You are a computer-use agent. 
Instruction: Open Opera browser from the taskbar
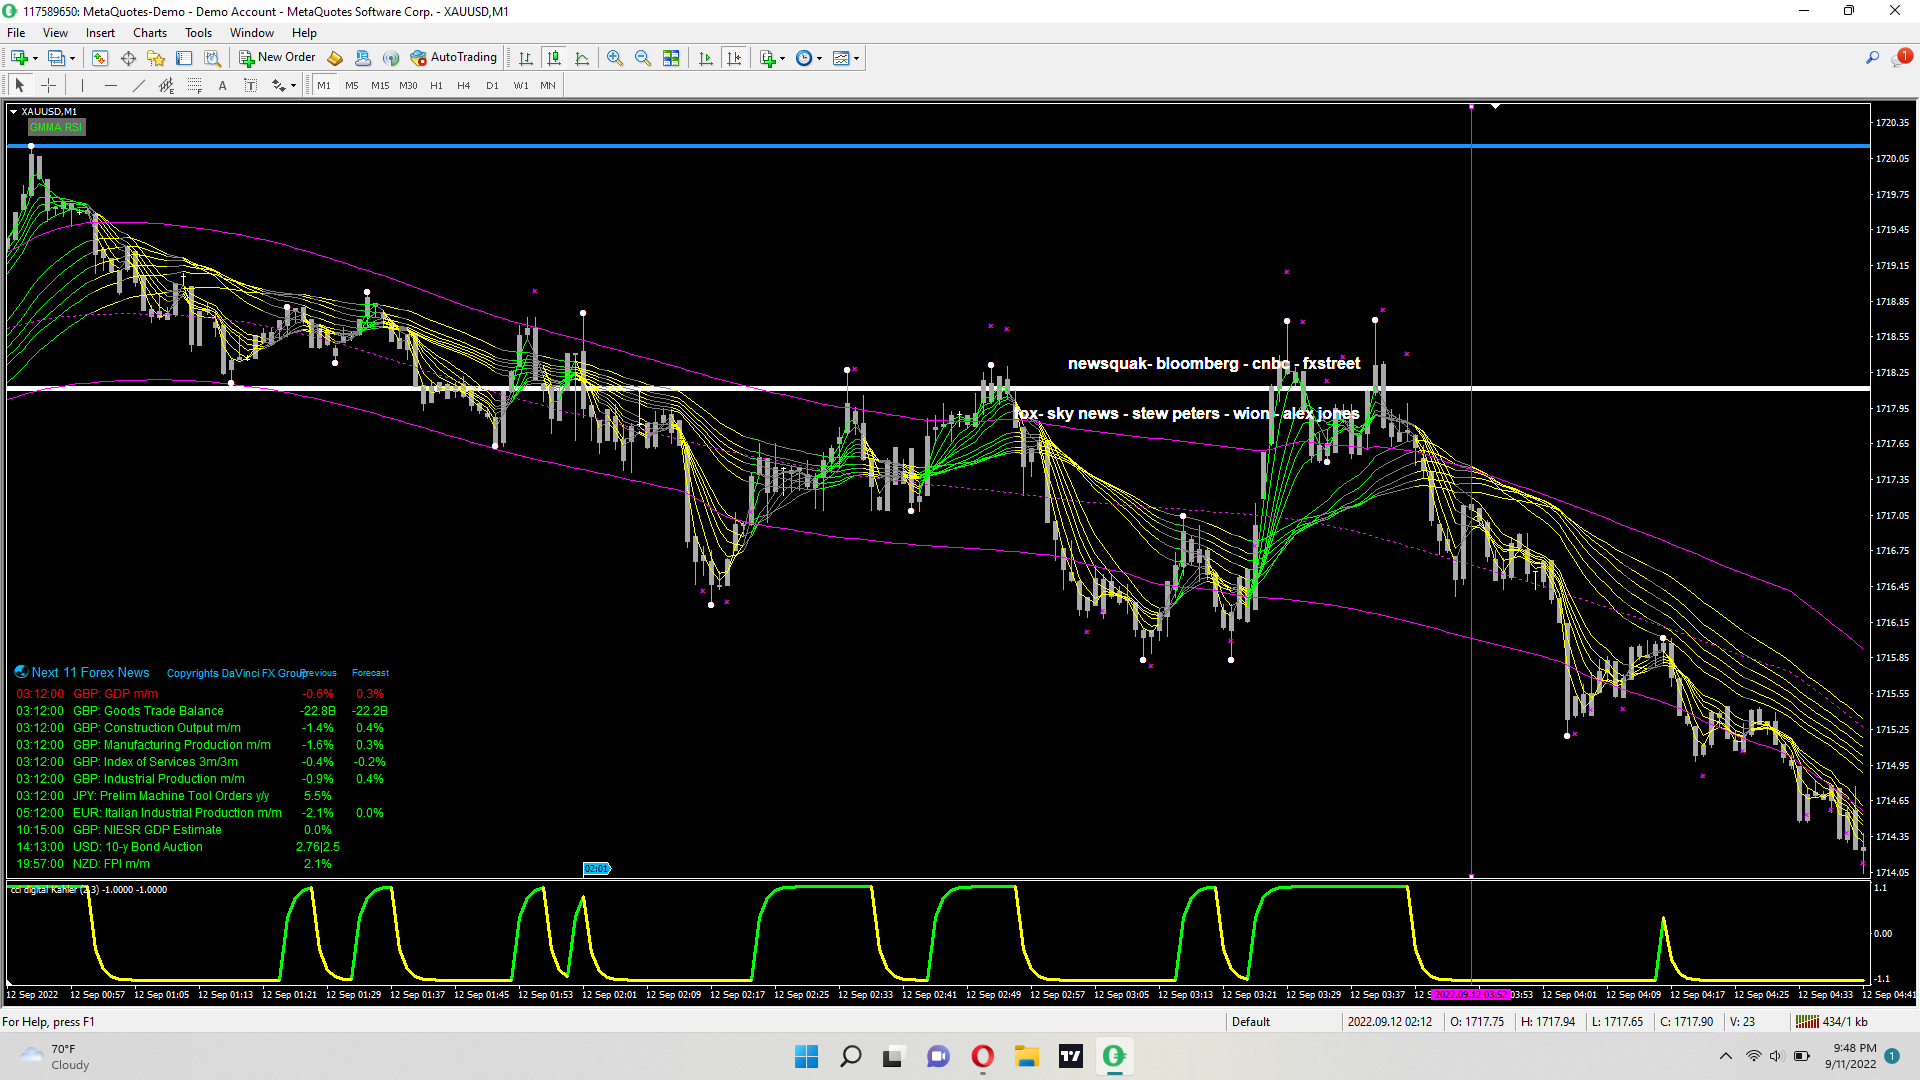982,1056
